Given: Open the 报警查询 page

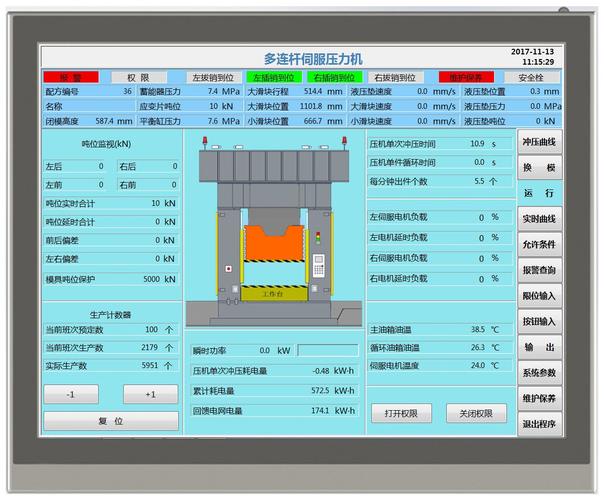Looking at the screenshot, I should [539, 270].
